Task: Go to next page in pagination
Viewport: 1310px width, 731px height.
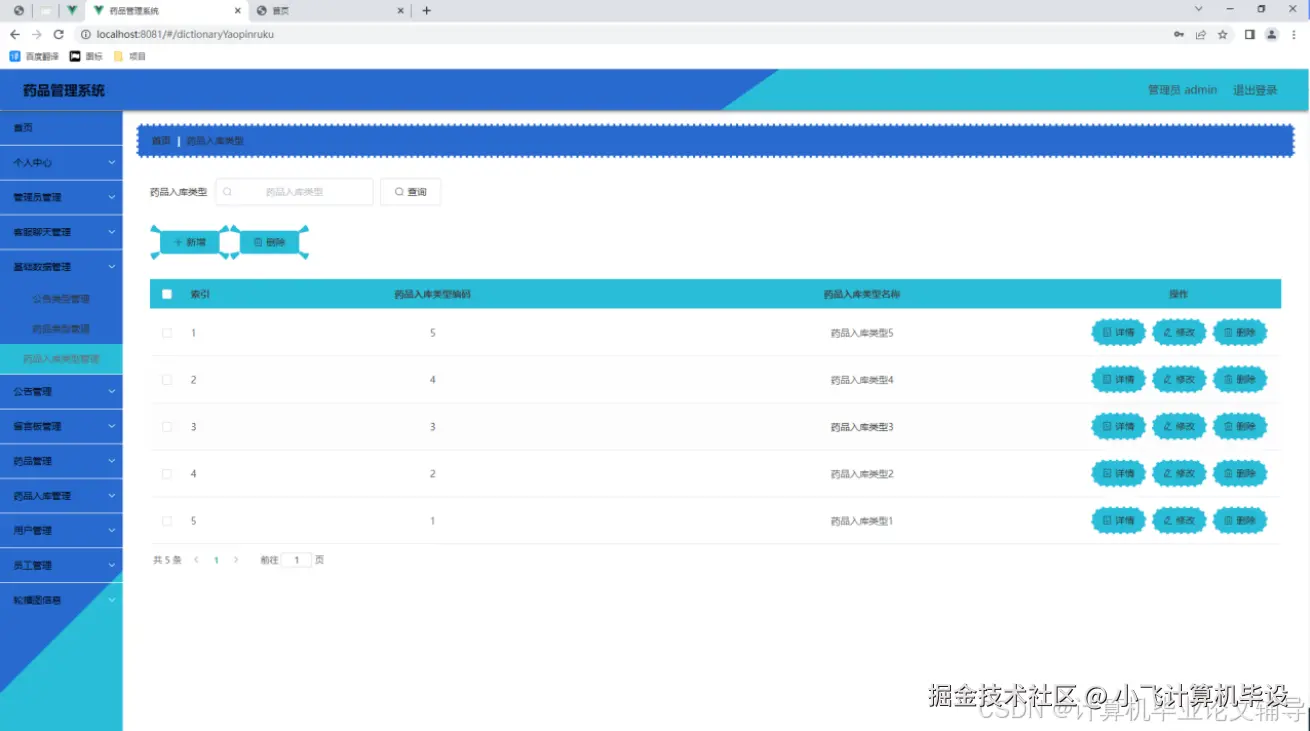Action: tap(236, 560)
